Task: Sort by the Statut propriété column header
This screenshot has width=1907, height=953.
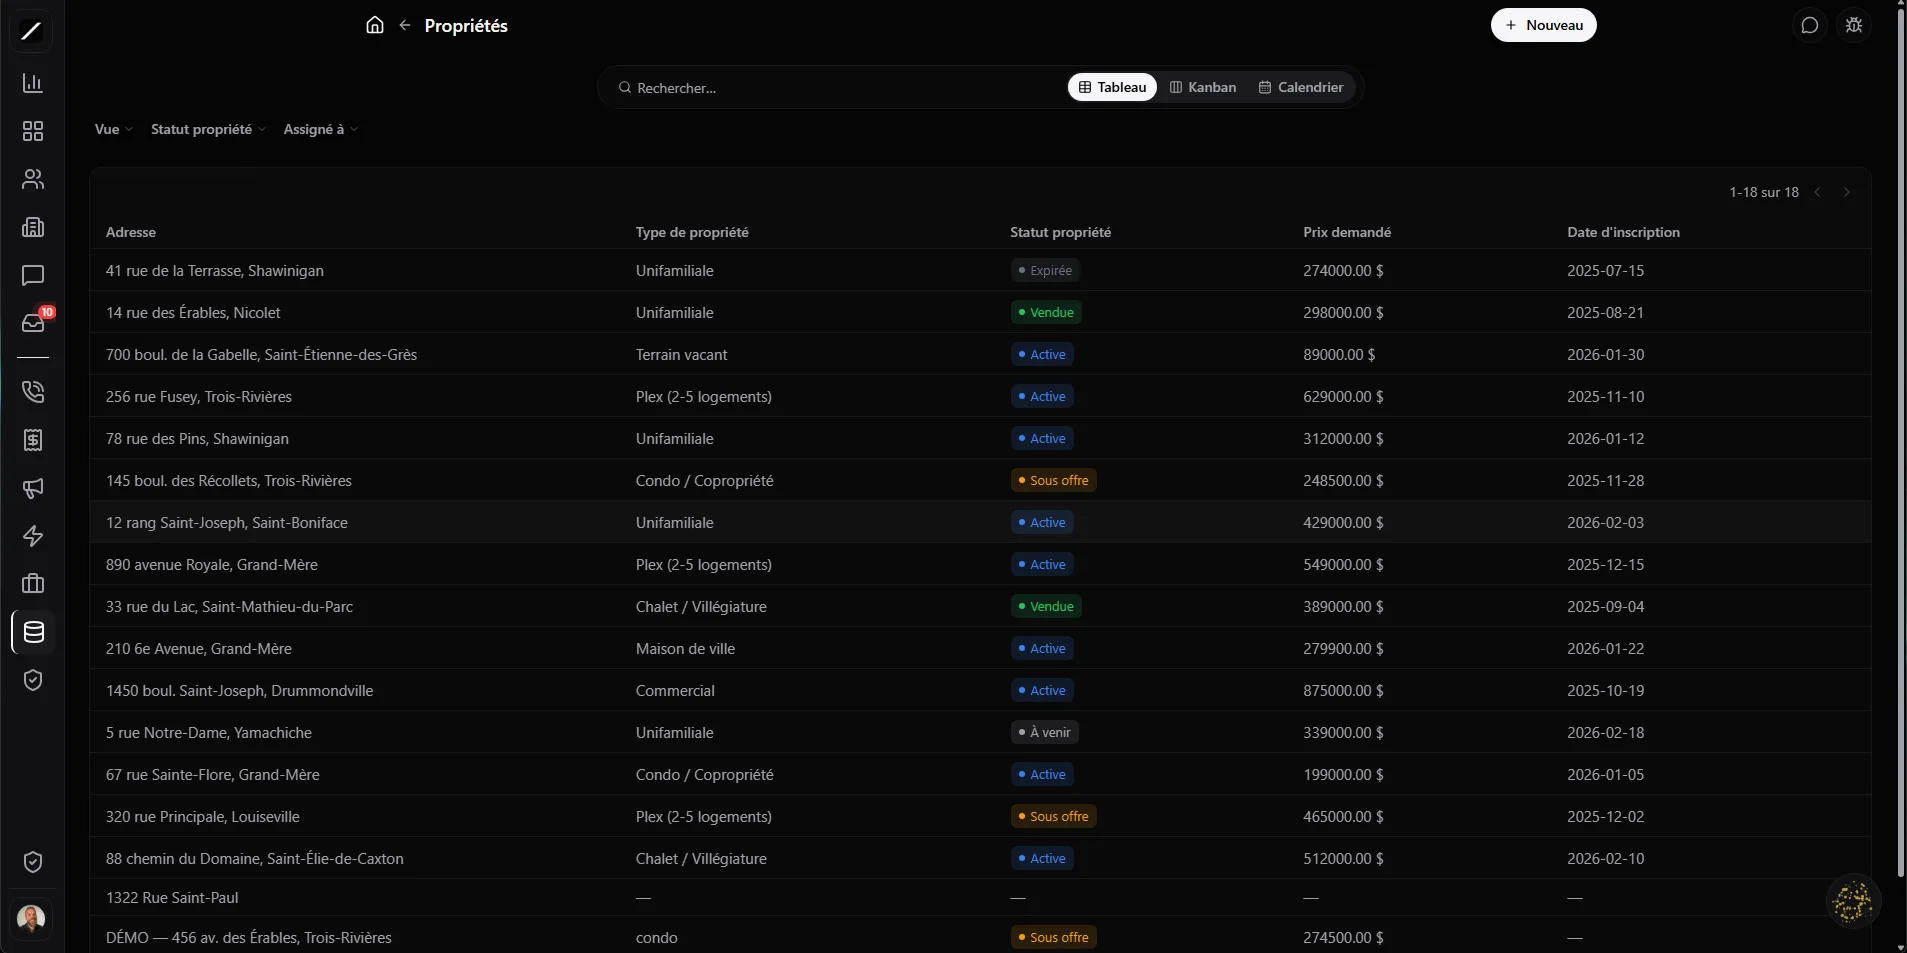Action: (1060, 232)
